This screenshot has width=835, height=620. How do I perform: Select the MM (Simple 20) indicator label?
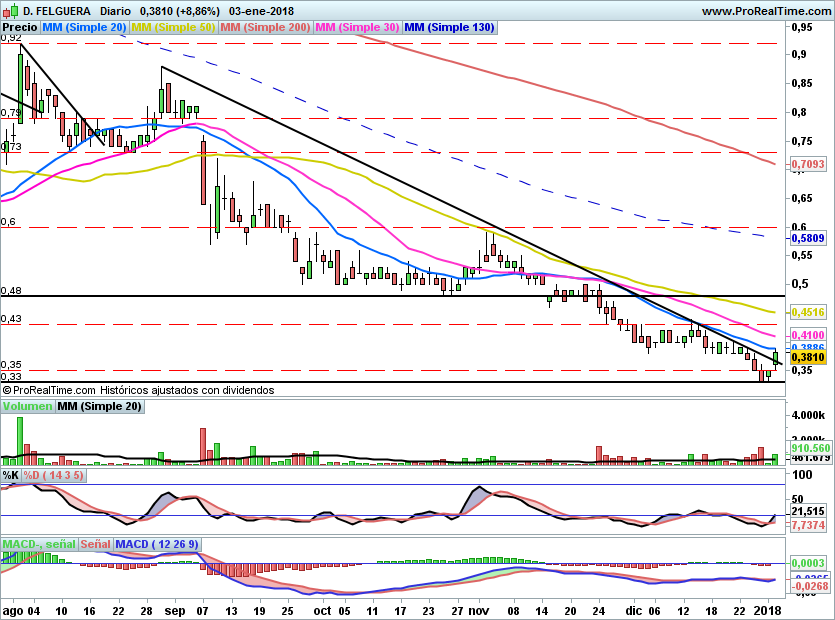(84, 28)
